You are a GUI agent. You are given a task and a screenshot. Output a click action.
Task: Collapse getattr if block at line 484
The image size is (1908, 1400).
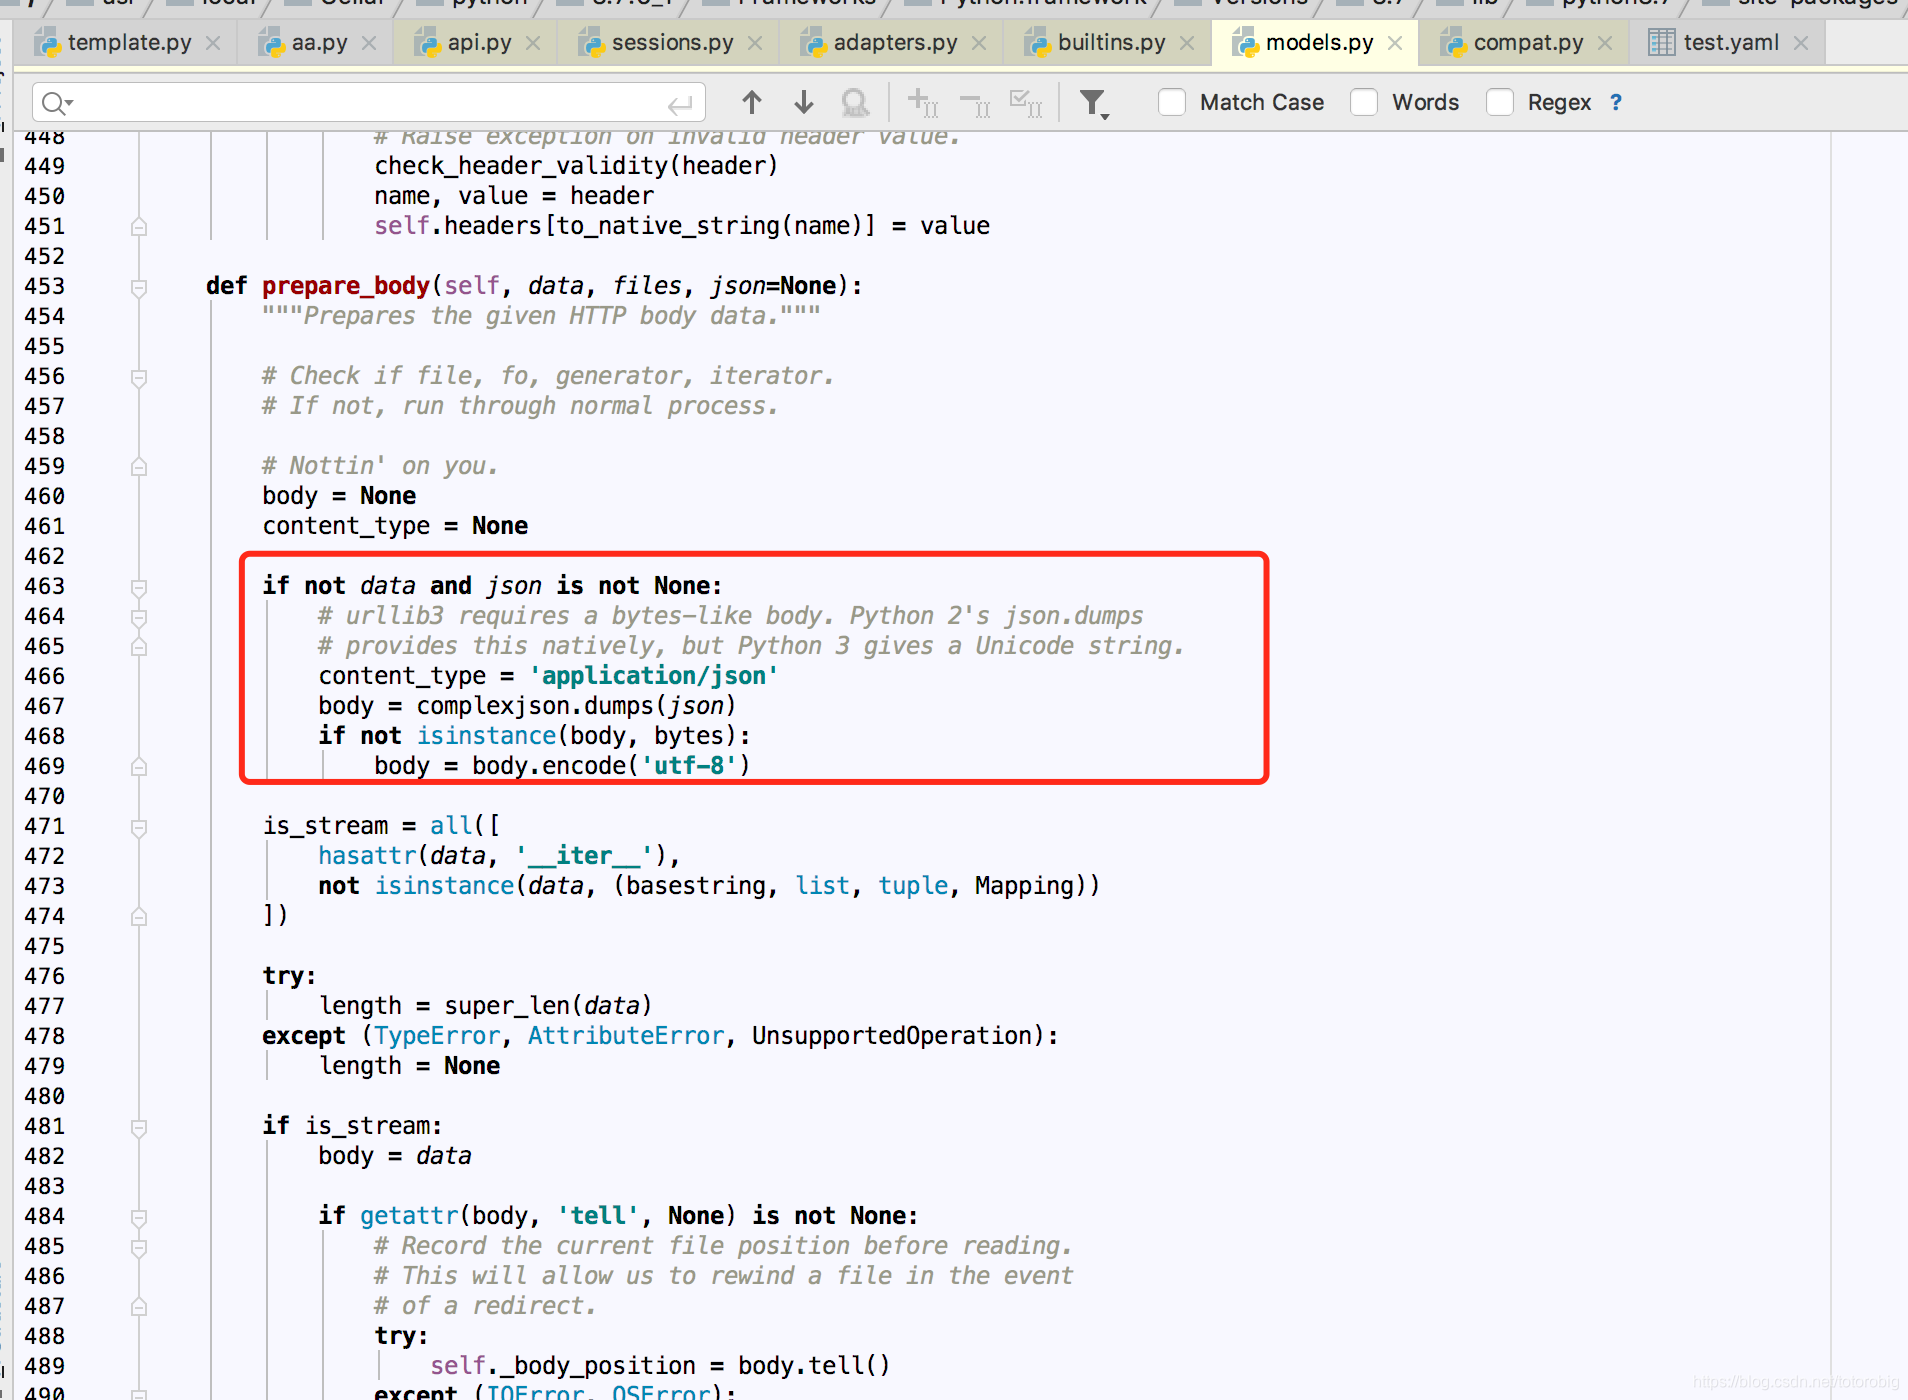pyautogui.click(x=139, y=1217)
